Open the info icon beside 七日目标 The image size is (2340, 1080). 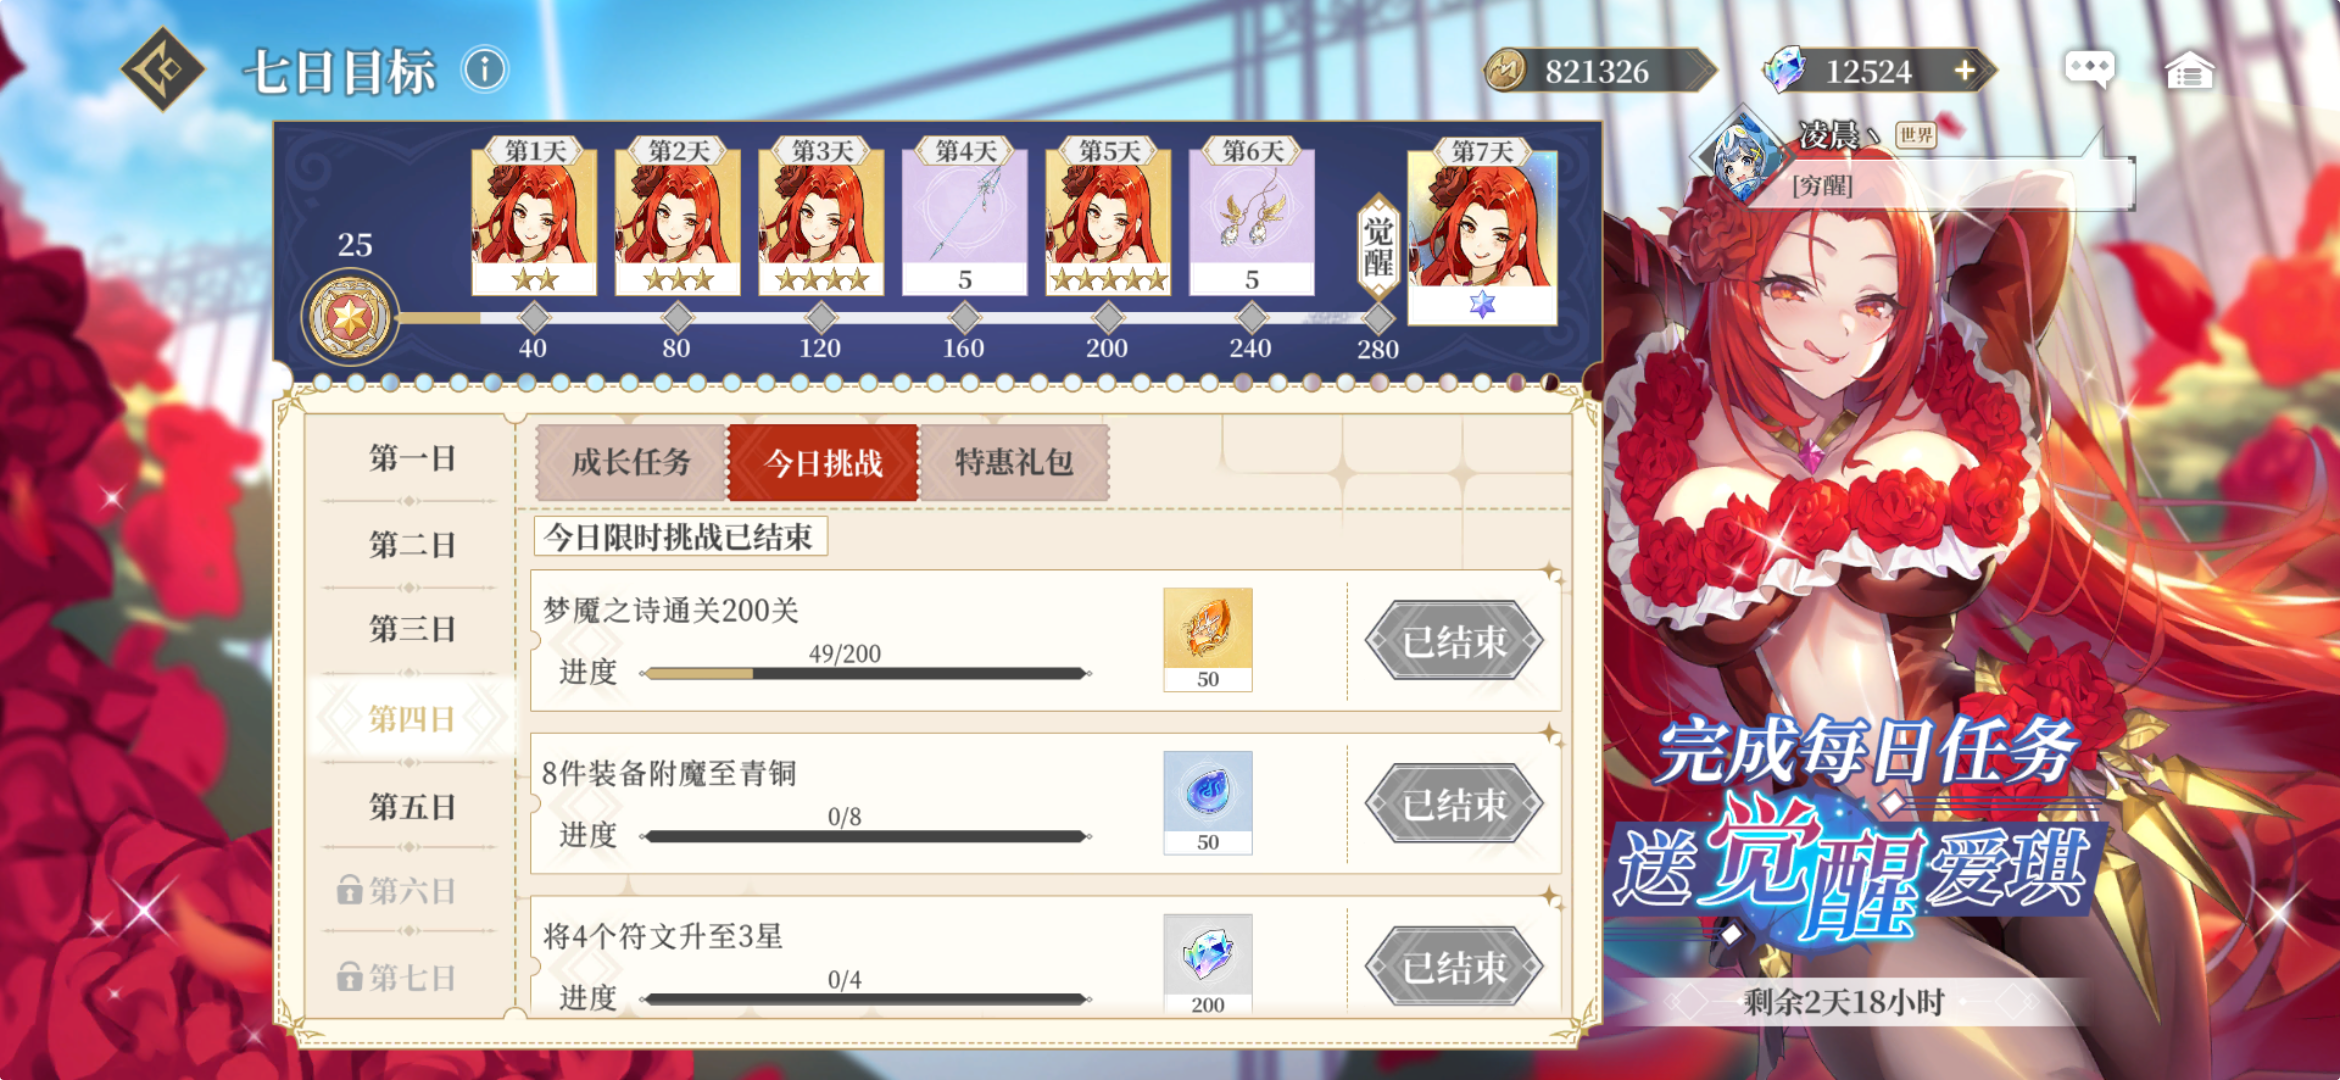click(x=485, y=71)
